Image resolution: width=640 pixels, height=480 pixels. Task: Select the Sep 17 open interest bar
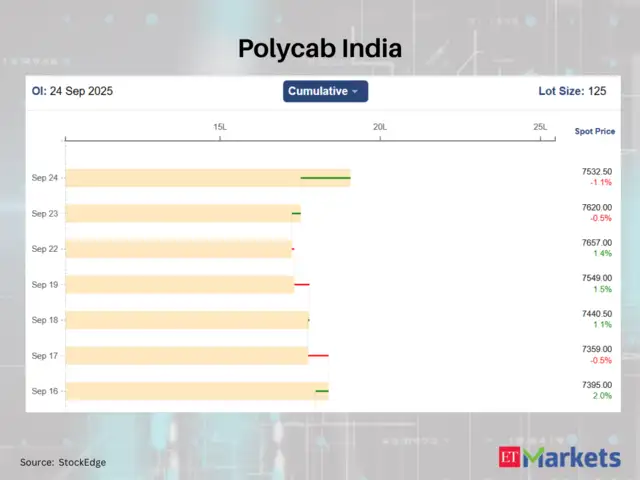pyautogui.click(x=186, y=355)
